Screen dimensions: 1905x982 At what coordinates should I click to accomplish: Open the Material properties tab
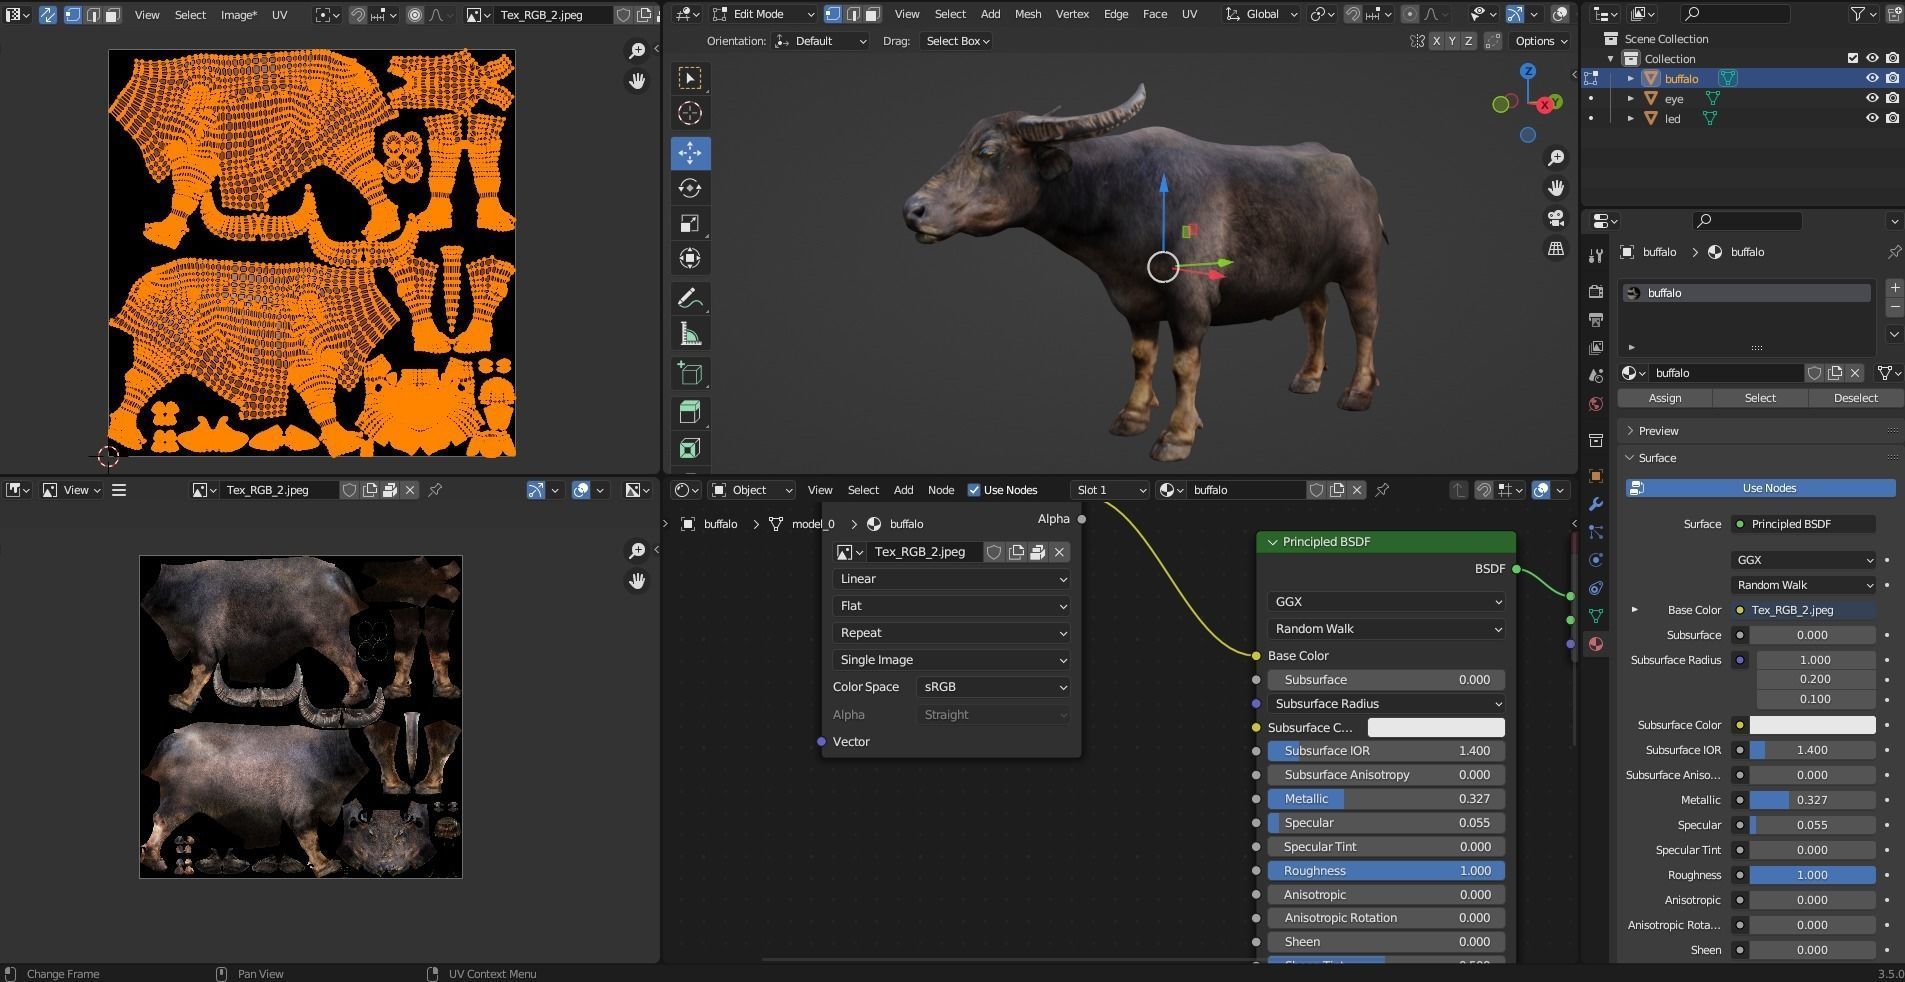click(x=1596, y=644)
